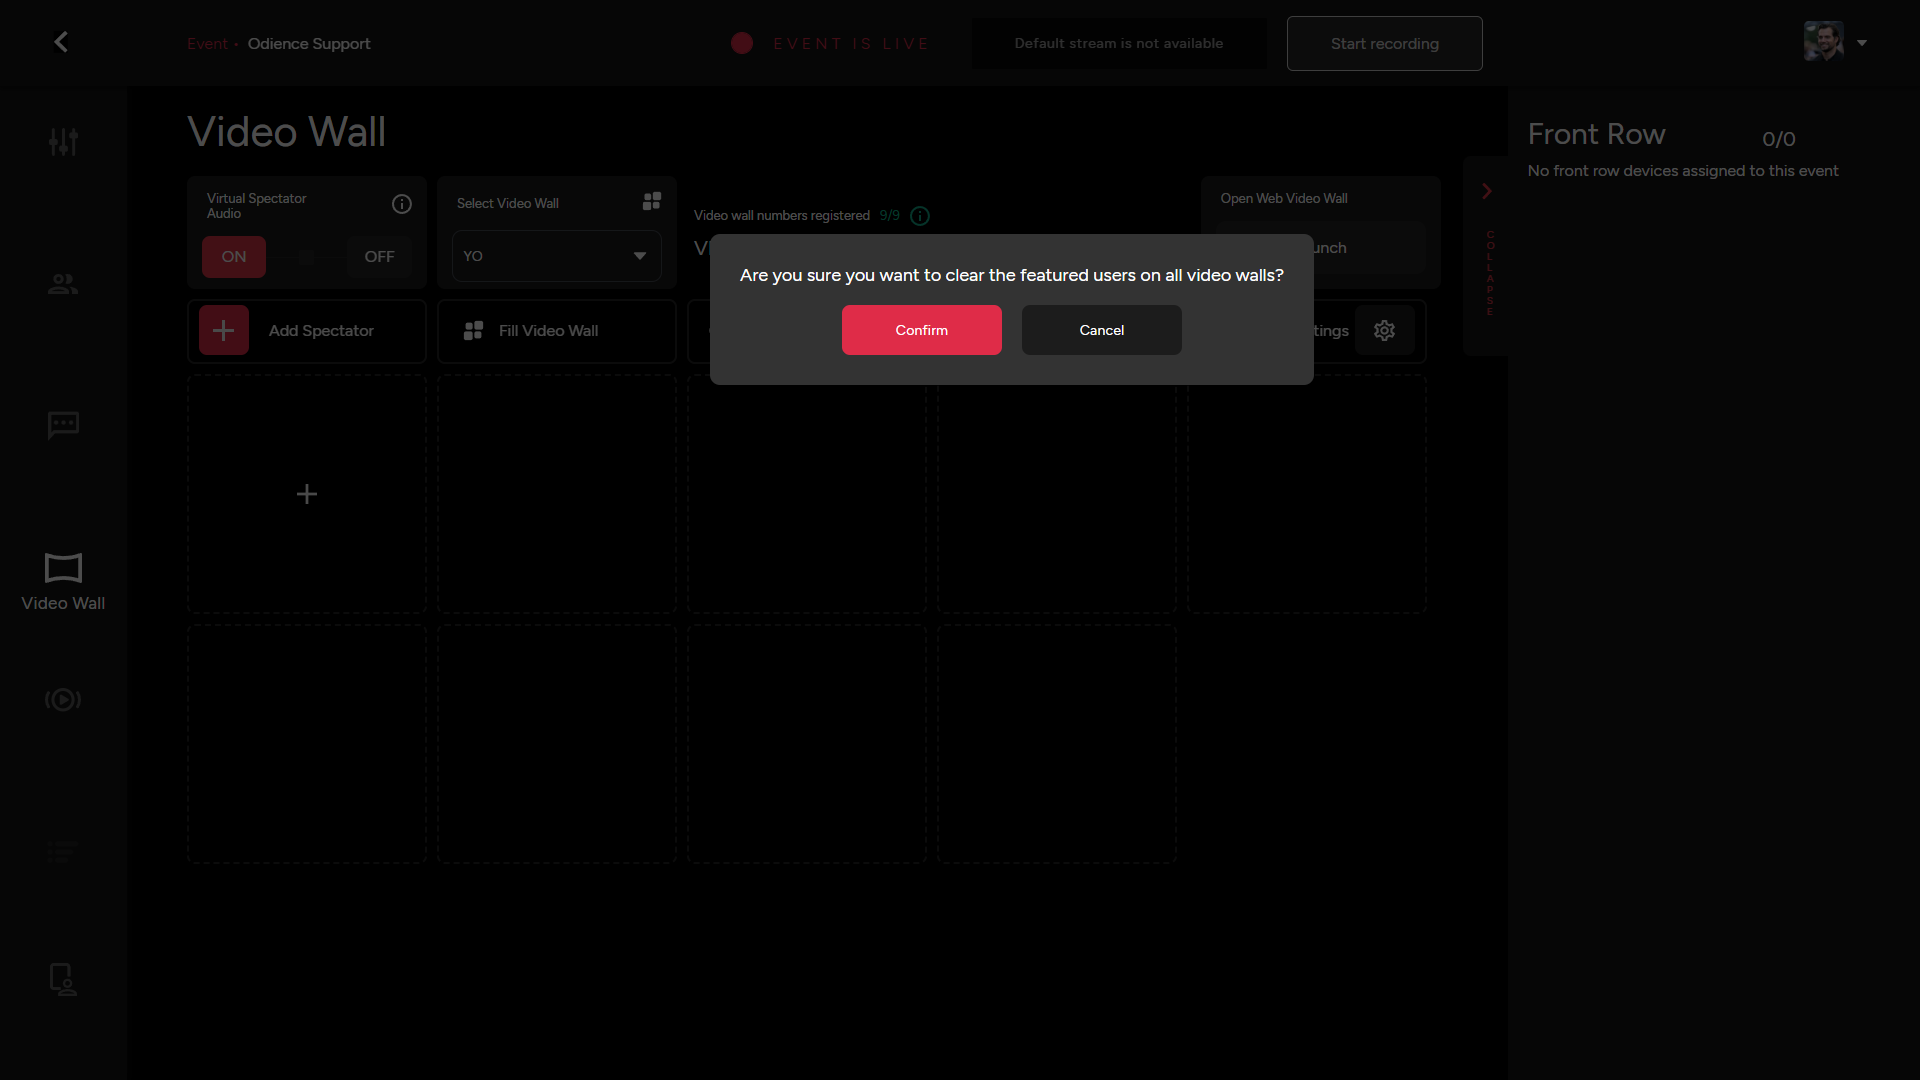Click the first empty video wall slot
This screenshot has width=1920, height=1080.
point(307,494)
